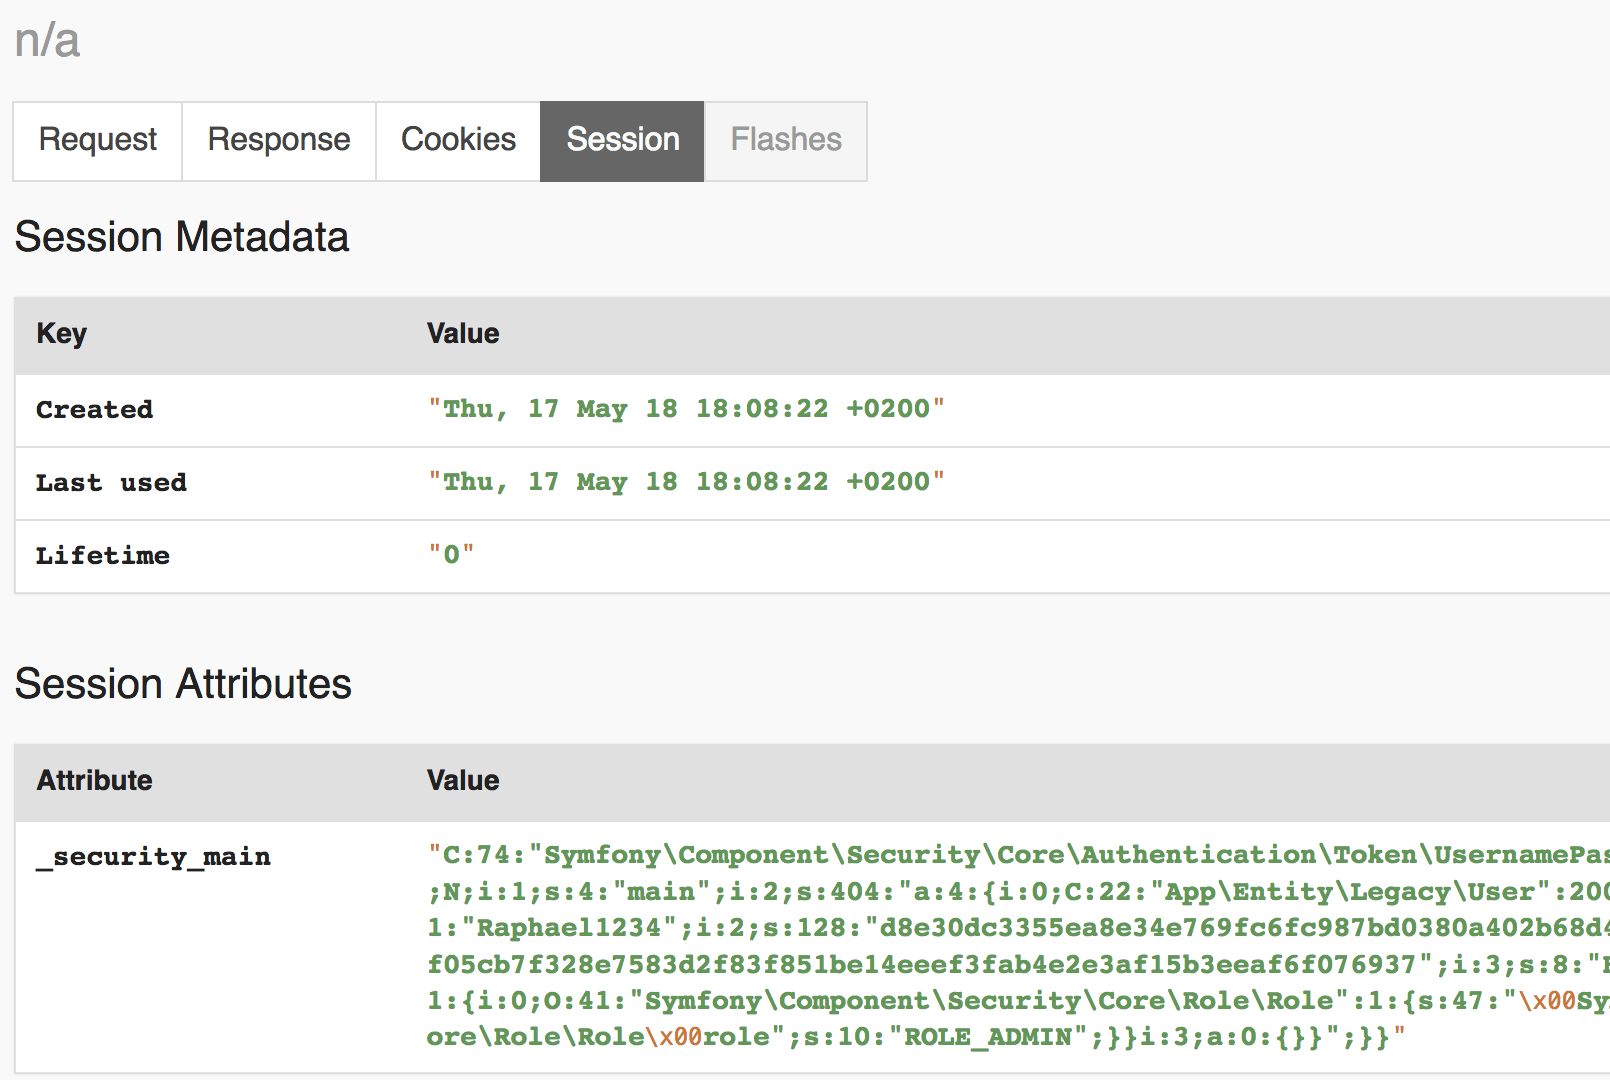This screenshot has height=1080, width=1610.
Task: Click the Value header in Session Attributes table
Action: [x=463, y=781]
